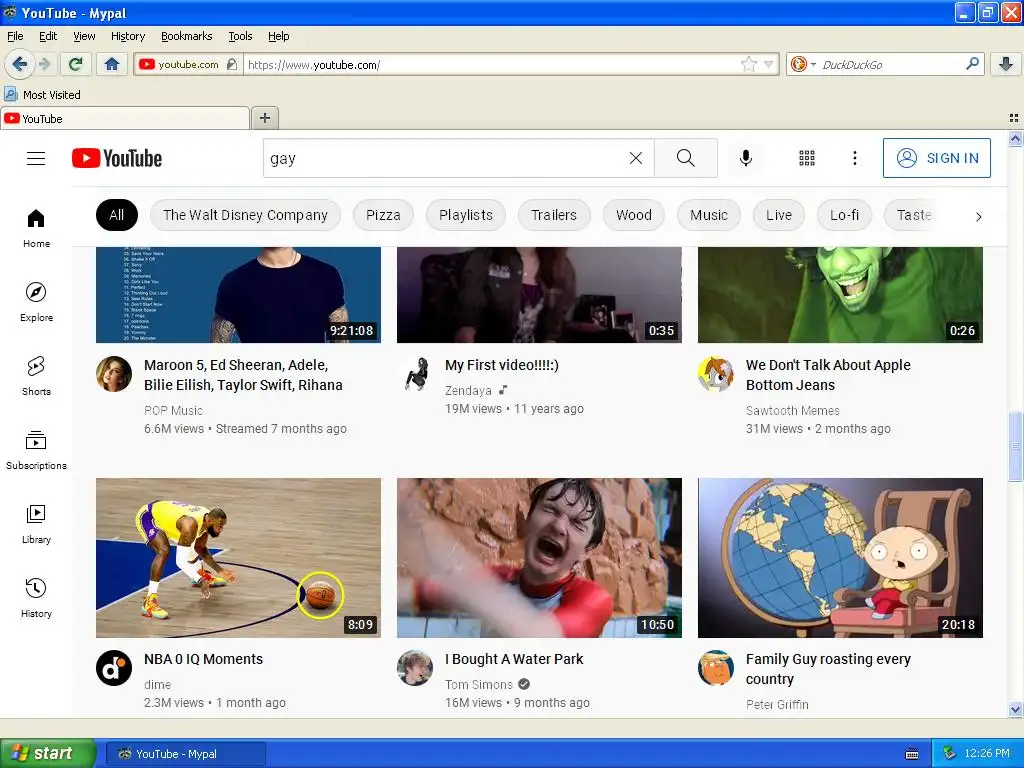This screenshot has height=768, width=1024.
Task: Bookmark this page with the star icon
Action: point(748,64)
